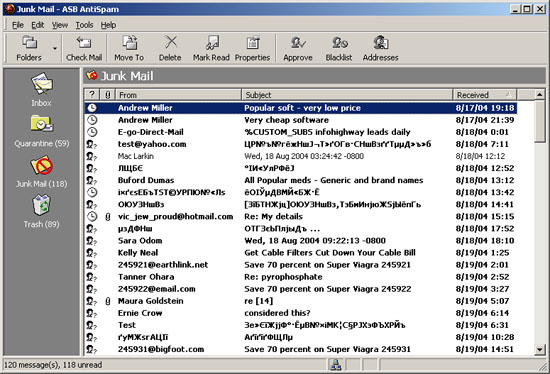Screen dimensions: 550x374
Task: Click the status icon on Buford Dumas row
Action: coord(92,180)
